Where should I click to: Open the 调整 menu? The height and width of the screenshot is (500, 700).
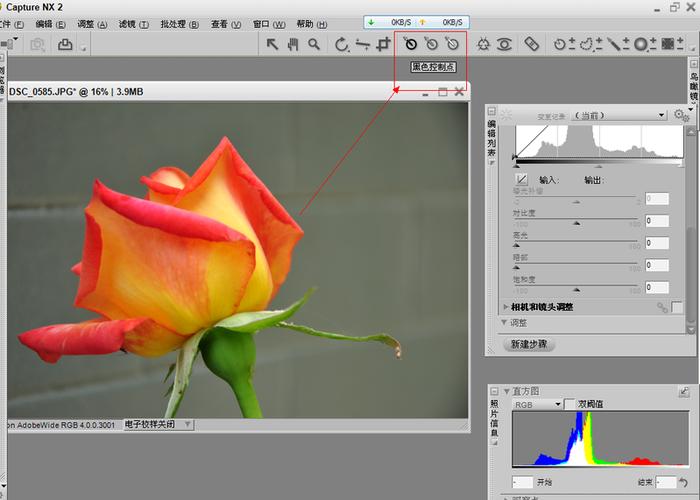(x=92, y=24)
